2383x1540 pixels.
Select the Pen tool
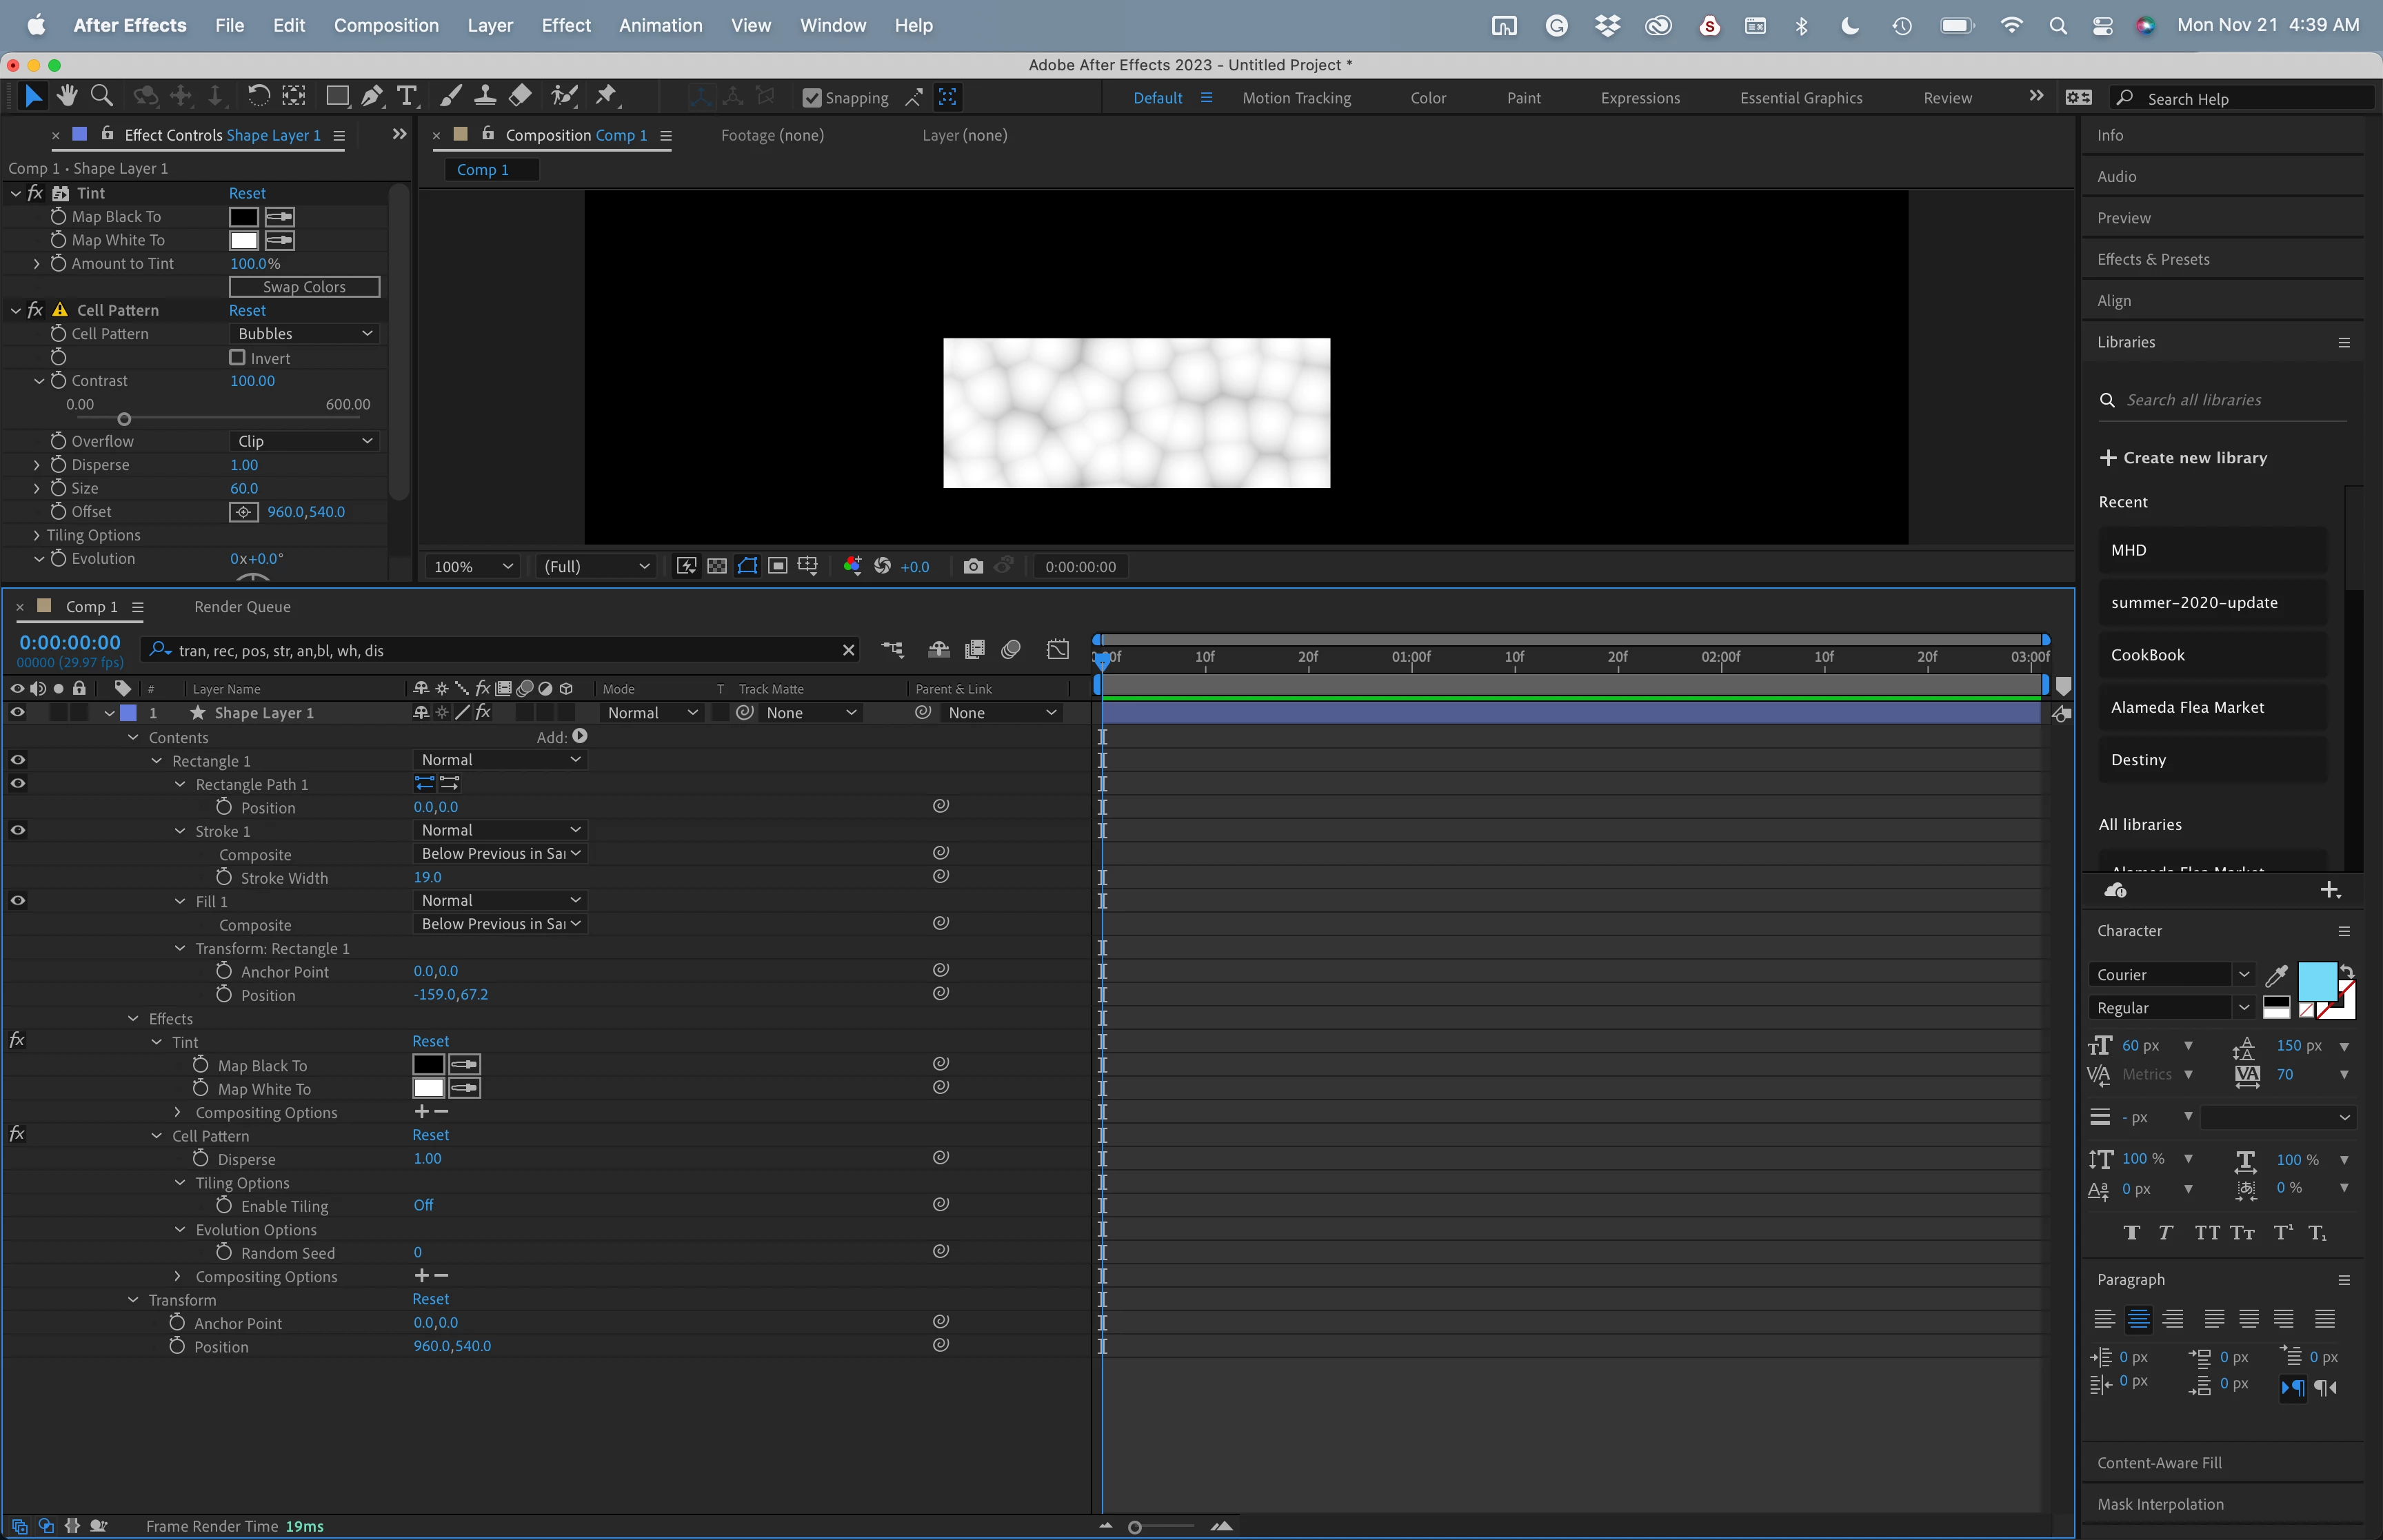[371, 96]
